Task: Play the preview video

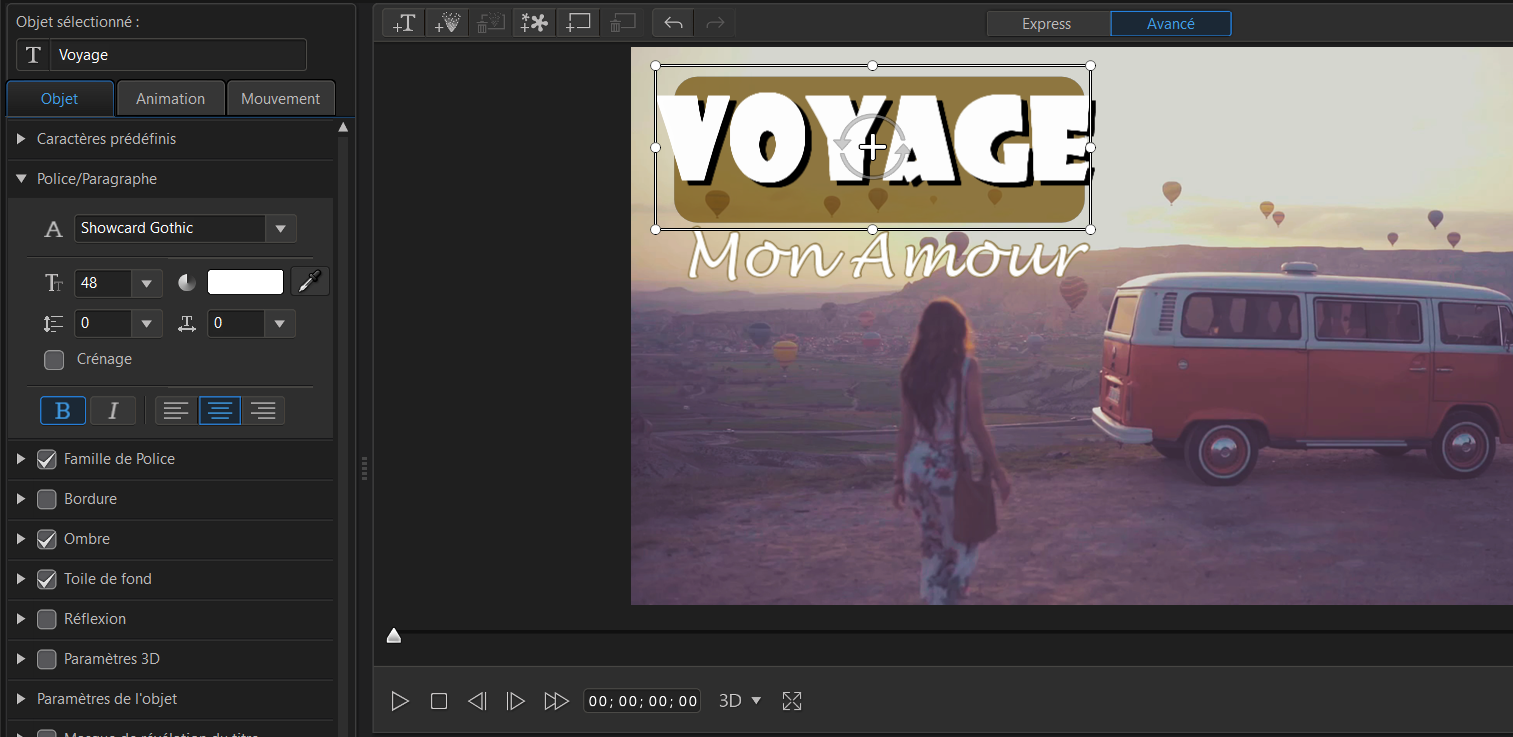Action: click(400, 701)
